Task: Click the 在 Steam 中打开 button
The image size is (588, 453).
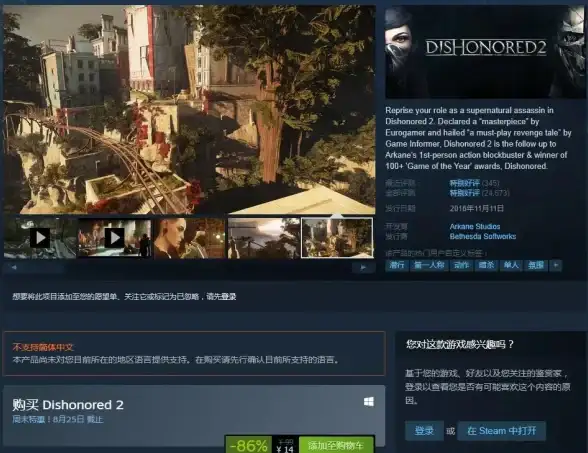Action: 501,430
